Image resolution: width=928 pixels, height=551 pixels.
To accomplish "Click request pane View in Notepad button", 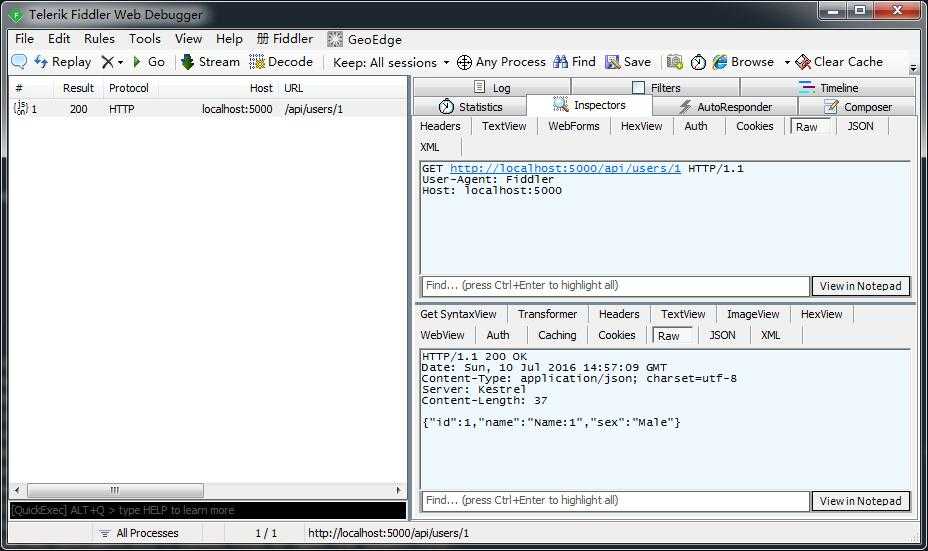I will click(861, 286).
